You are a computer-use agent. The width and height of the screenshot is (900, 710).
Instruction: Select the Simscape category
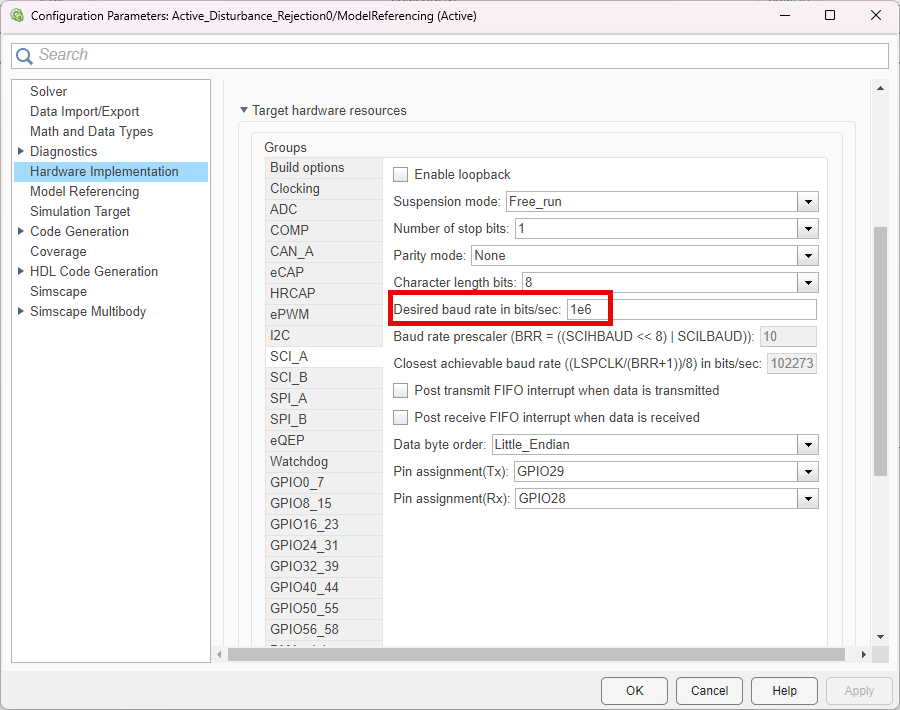[x=58, y=292]
